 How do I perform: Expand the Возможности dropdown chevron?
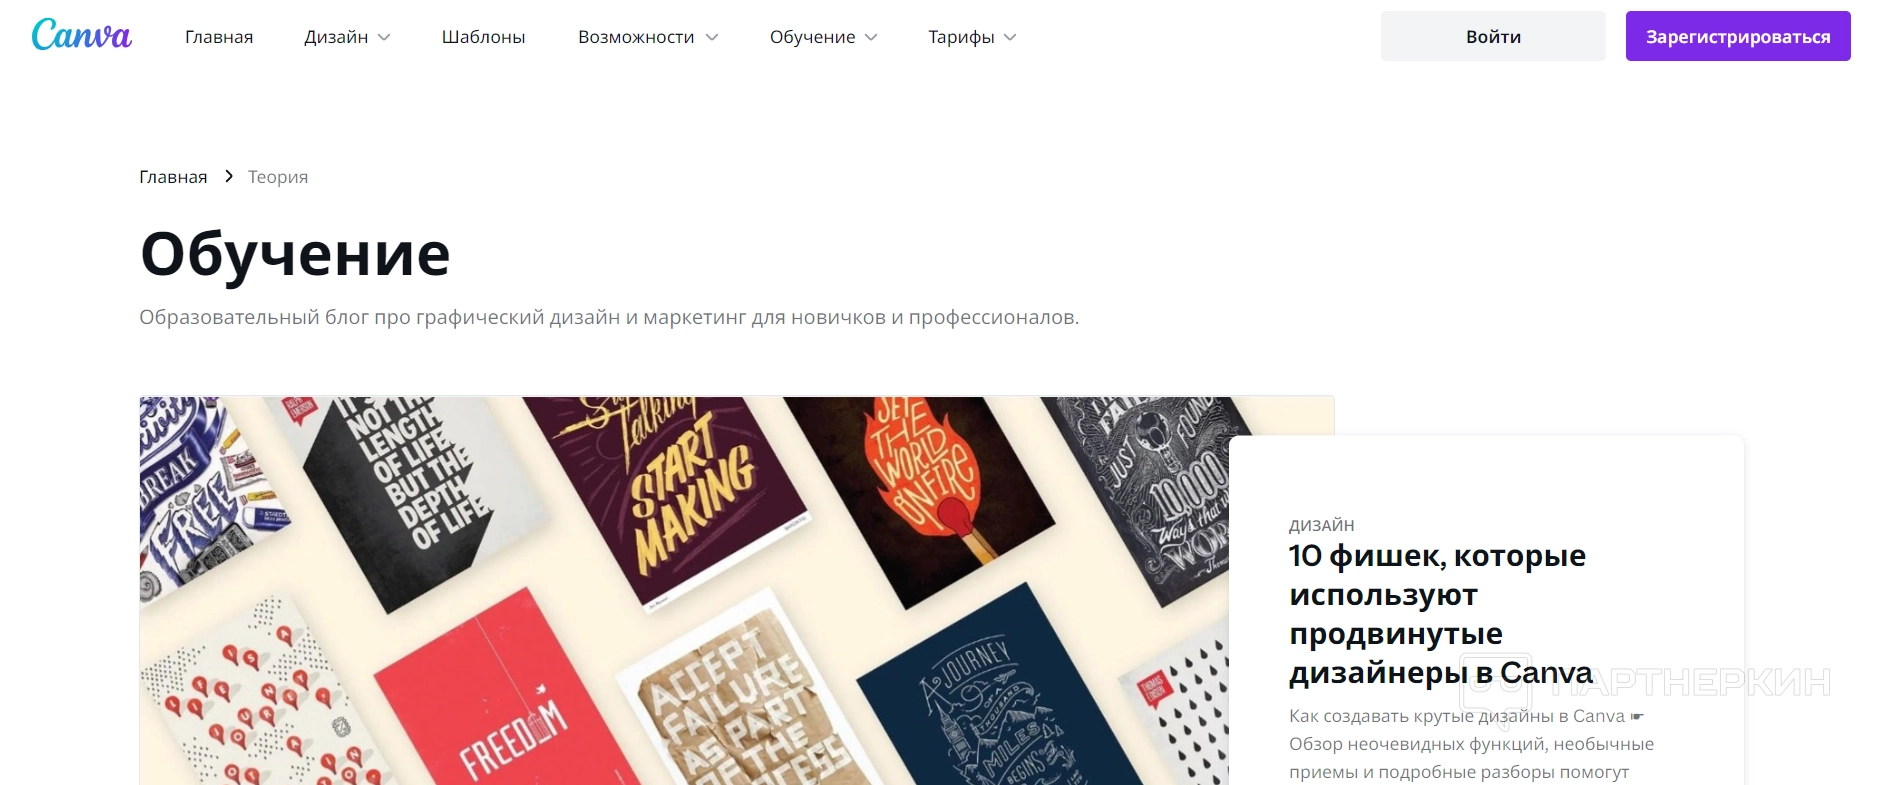[712, 37]
